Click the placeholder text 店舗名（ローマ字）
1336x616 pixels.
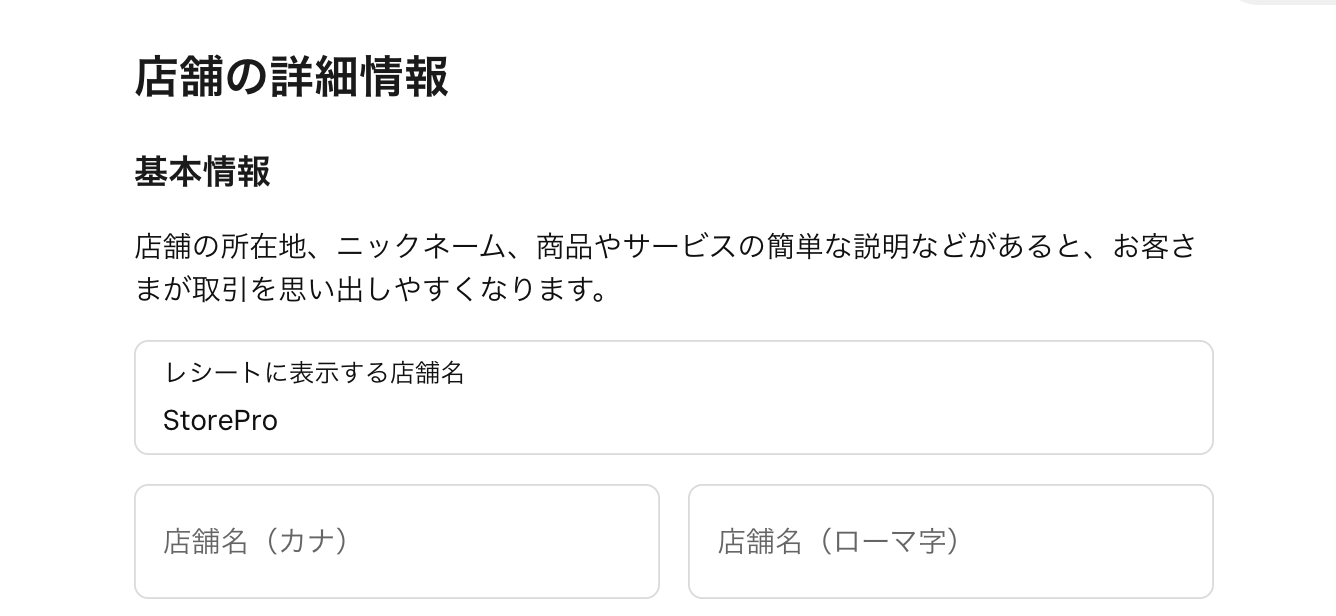(837, 541)
